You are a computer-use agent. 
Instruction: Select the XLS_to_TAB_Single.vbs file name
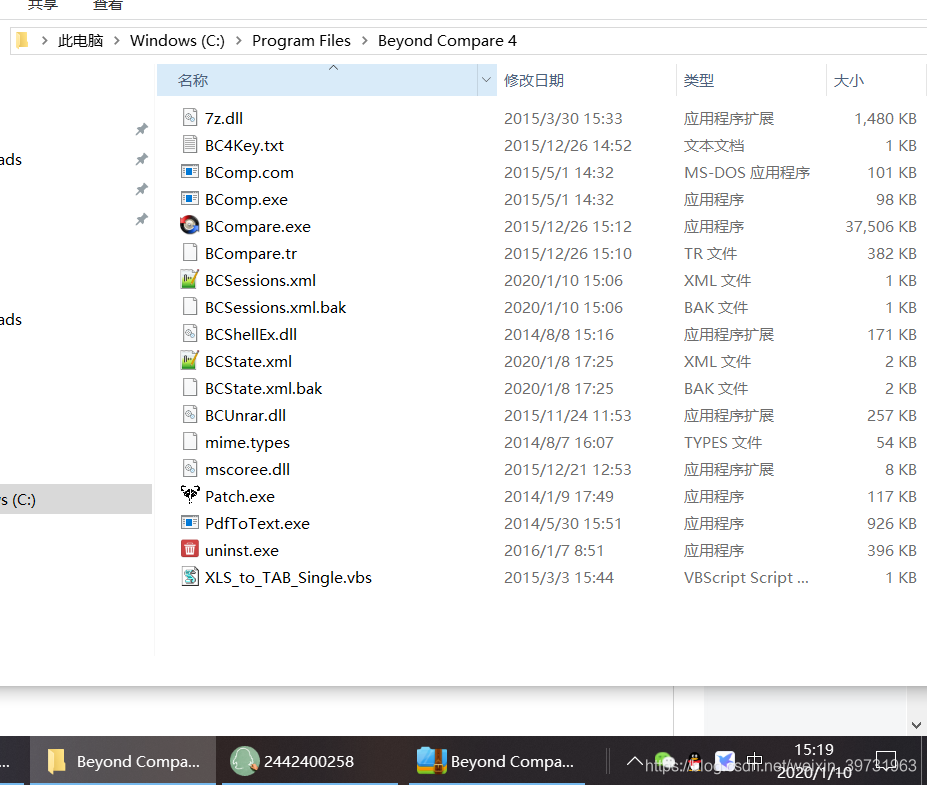pyautogui.click(x=289, y=578)
